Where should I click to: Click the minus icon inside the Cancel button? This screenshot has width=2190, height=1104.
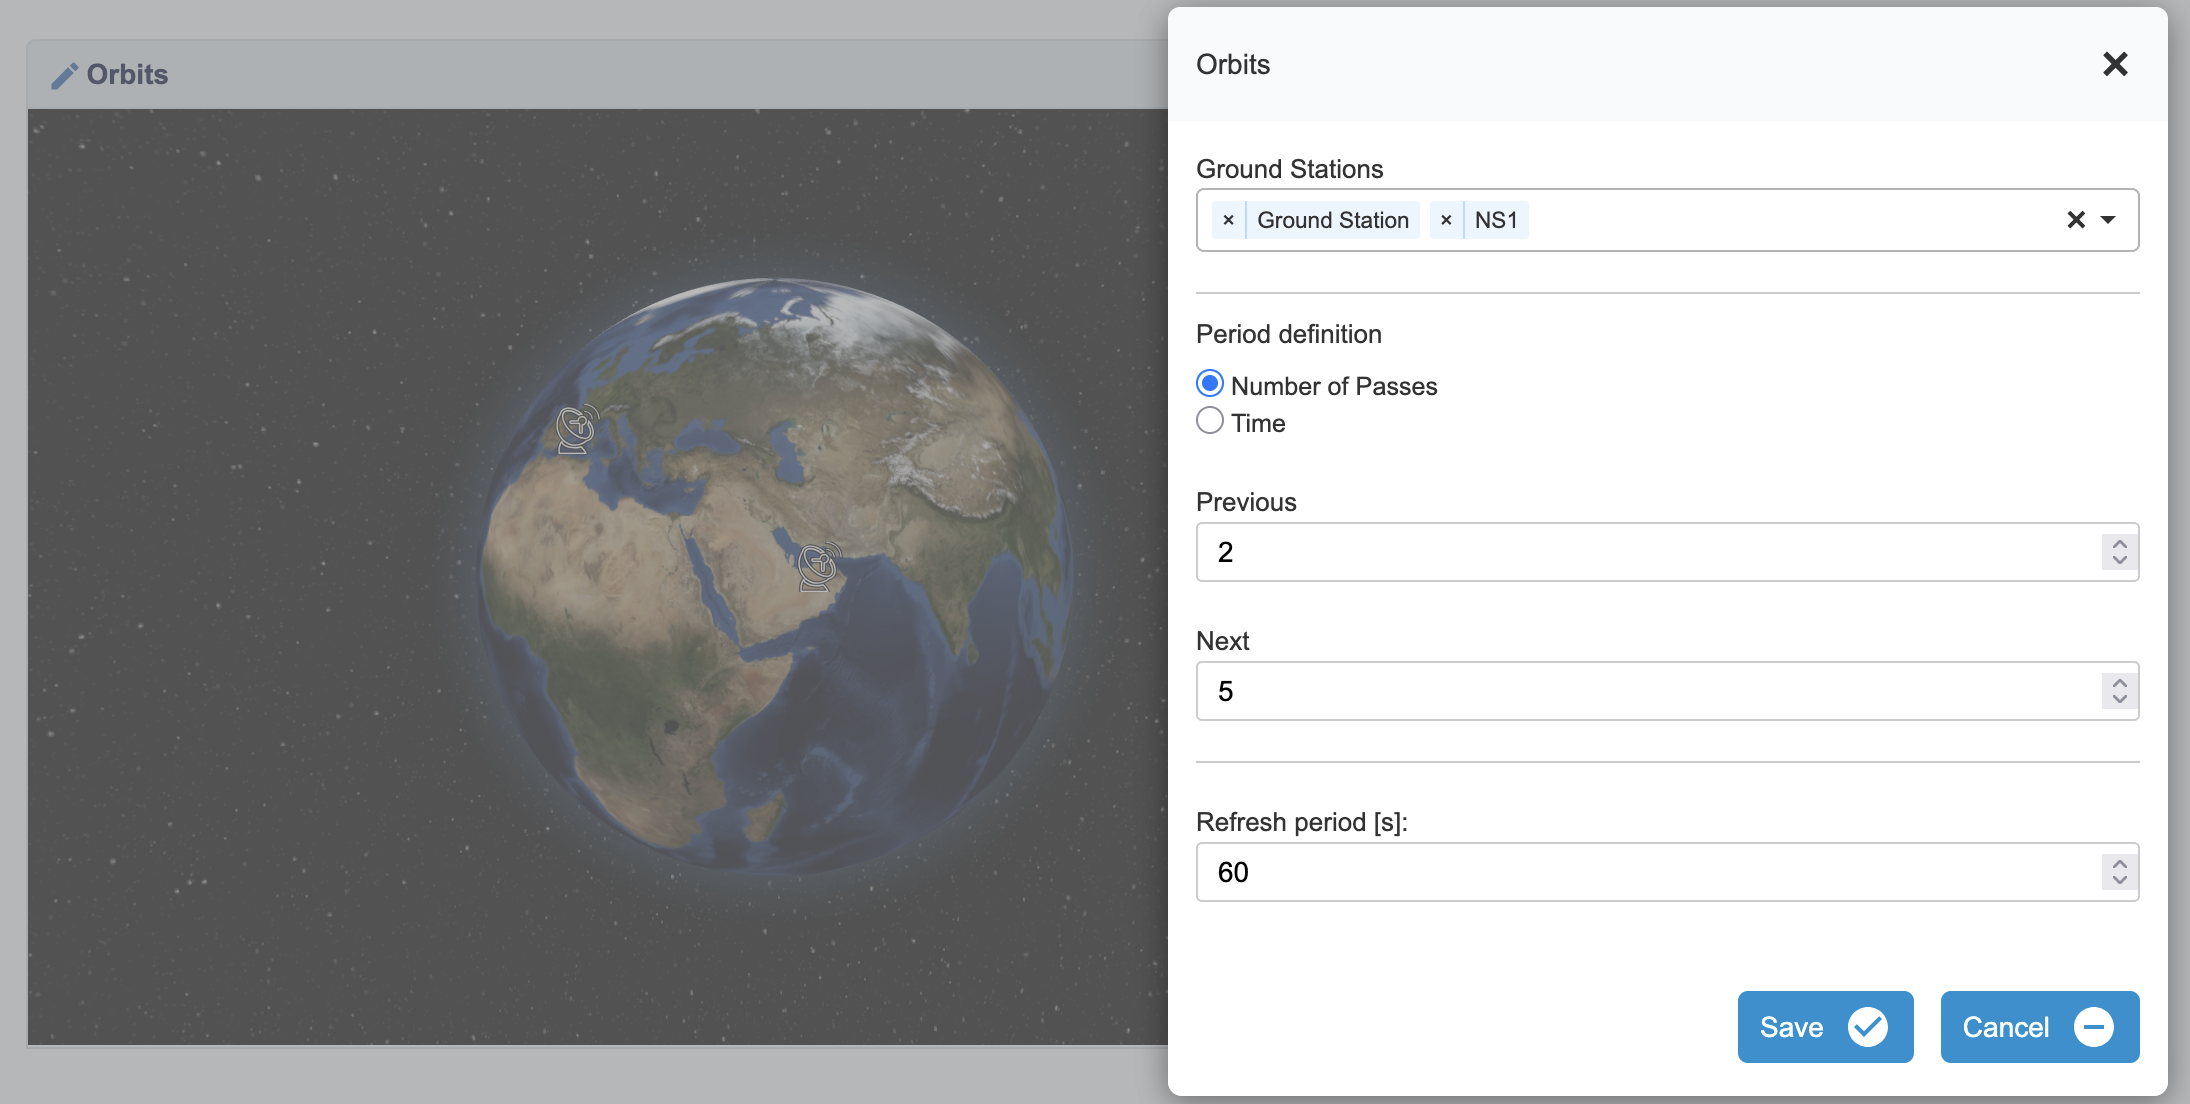2093,1027
